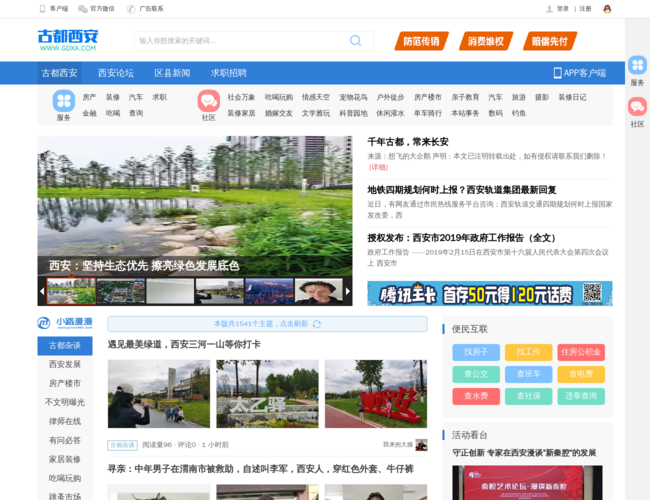The width and height of the screenshot is (650, 500).
Task: Open the APP客户端 link
Action: tap(580, 73)
